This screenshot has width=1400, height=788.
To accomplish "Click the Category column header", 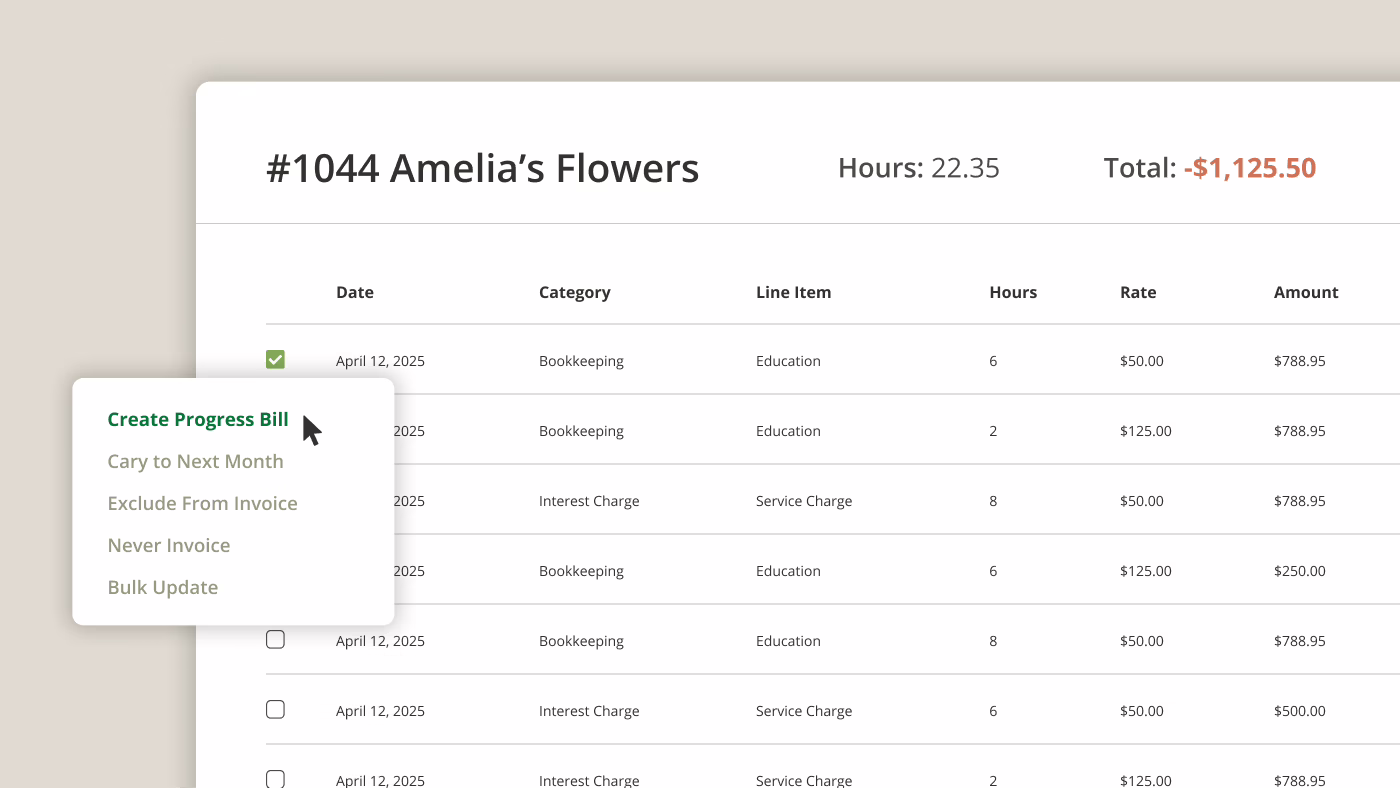I will (x=574, y=292).
